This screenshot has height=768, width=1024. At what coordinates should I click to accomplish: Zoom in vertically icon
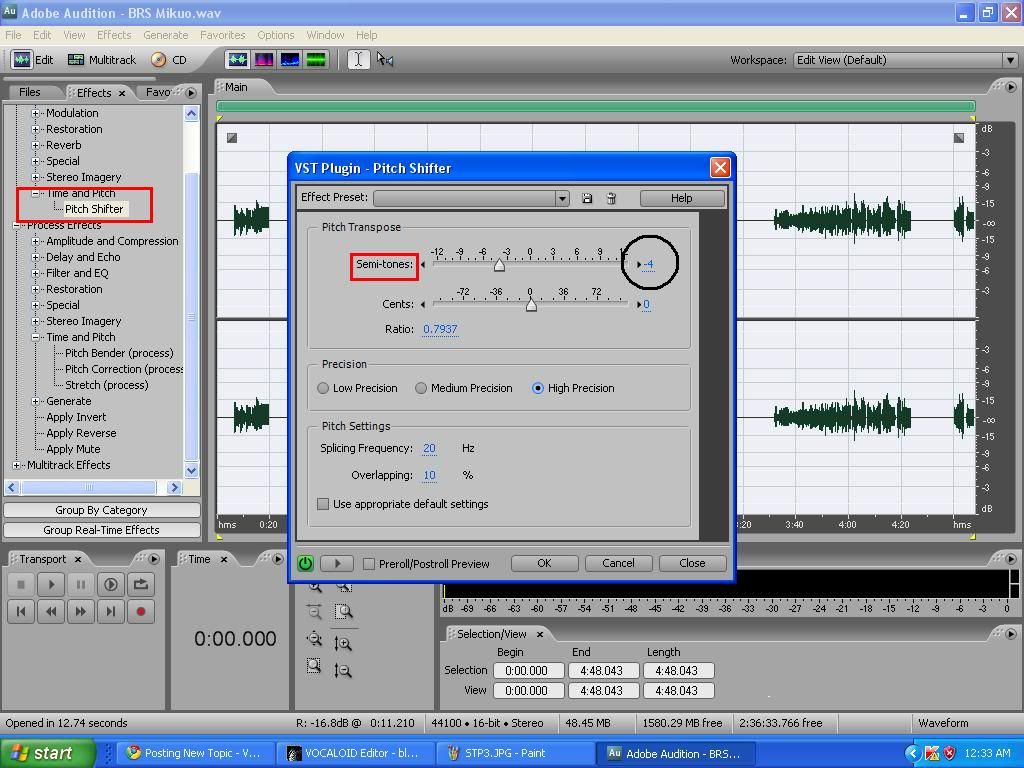pos(343,644)
